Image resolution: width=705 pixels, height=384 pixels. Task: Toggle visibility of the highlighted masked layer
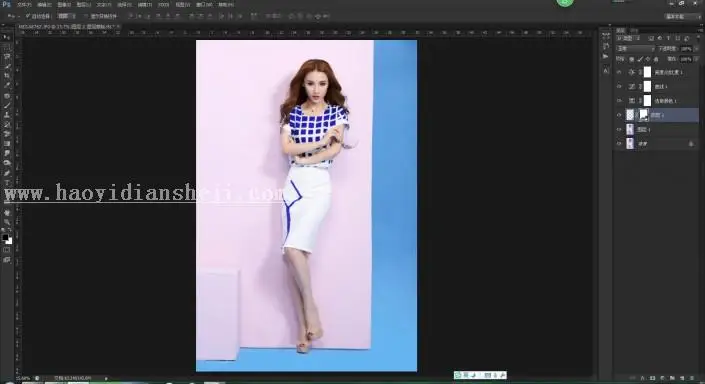point(619,115)
